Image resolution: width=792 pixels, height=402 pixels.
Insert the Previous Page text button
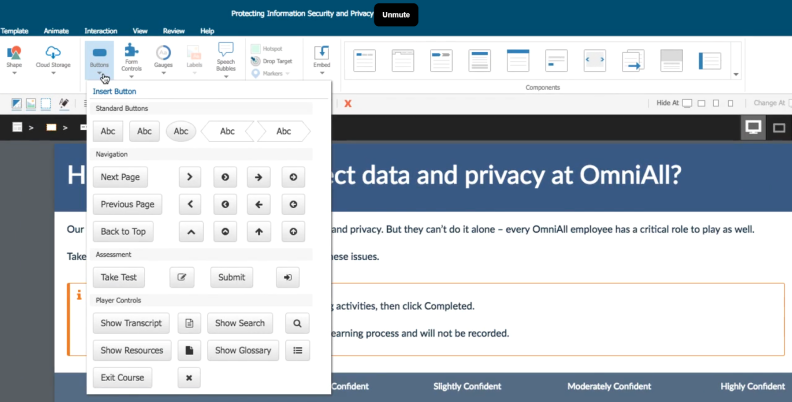127,205
